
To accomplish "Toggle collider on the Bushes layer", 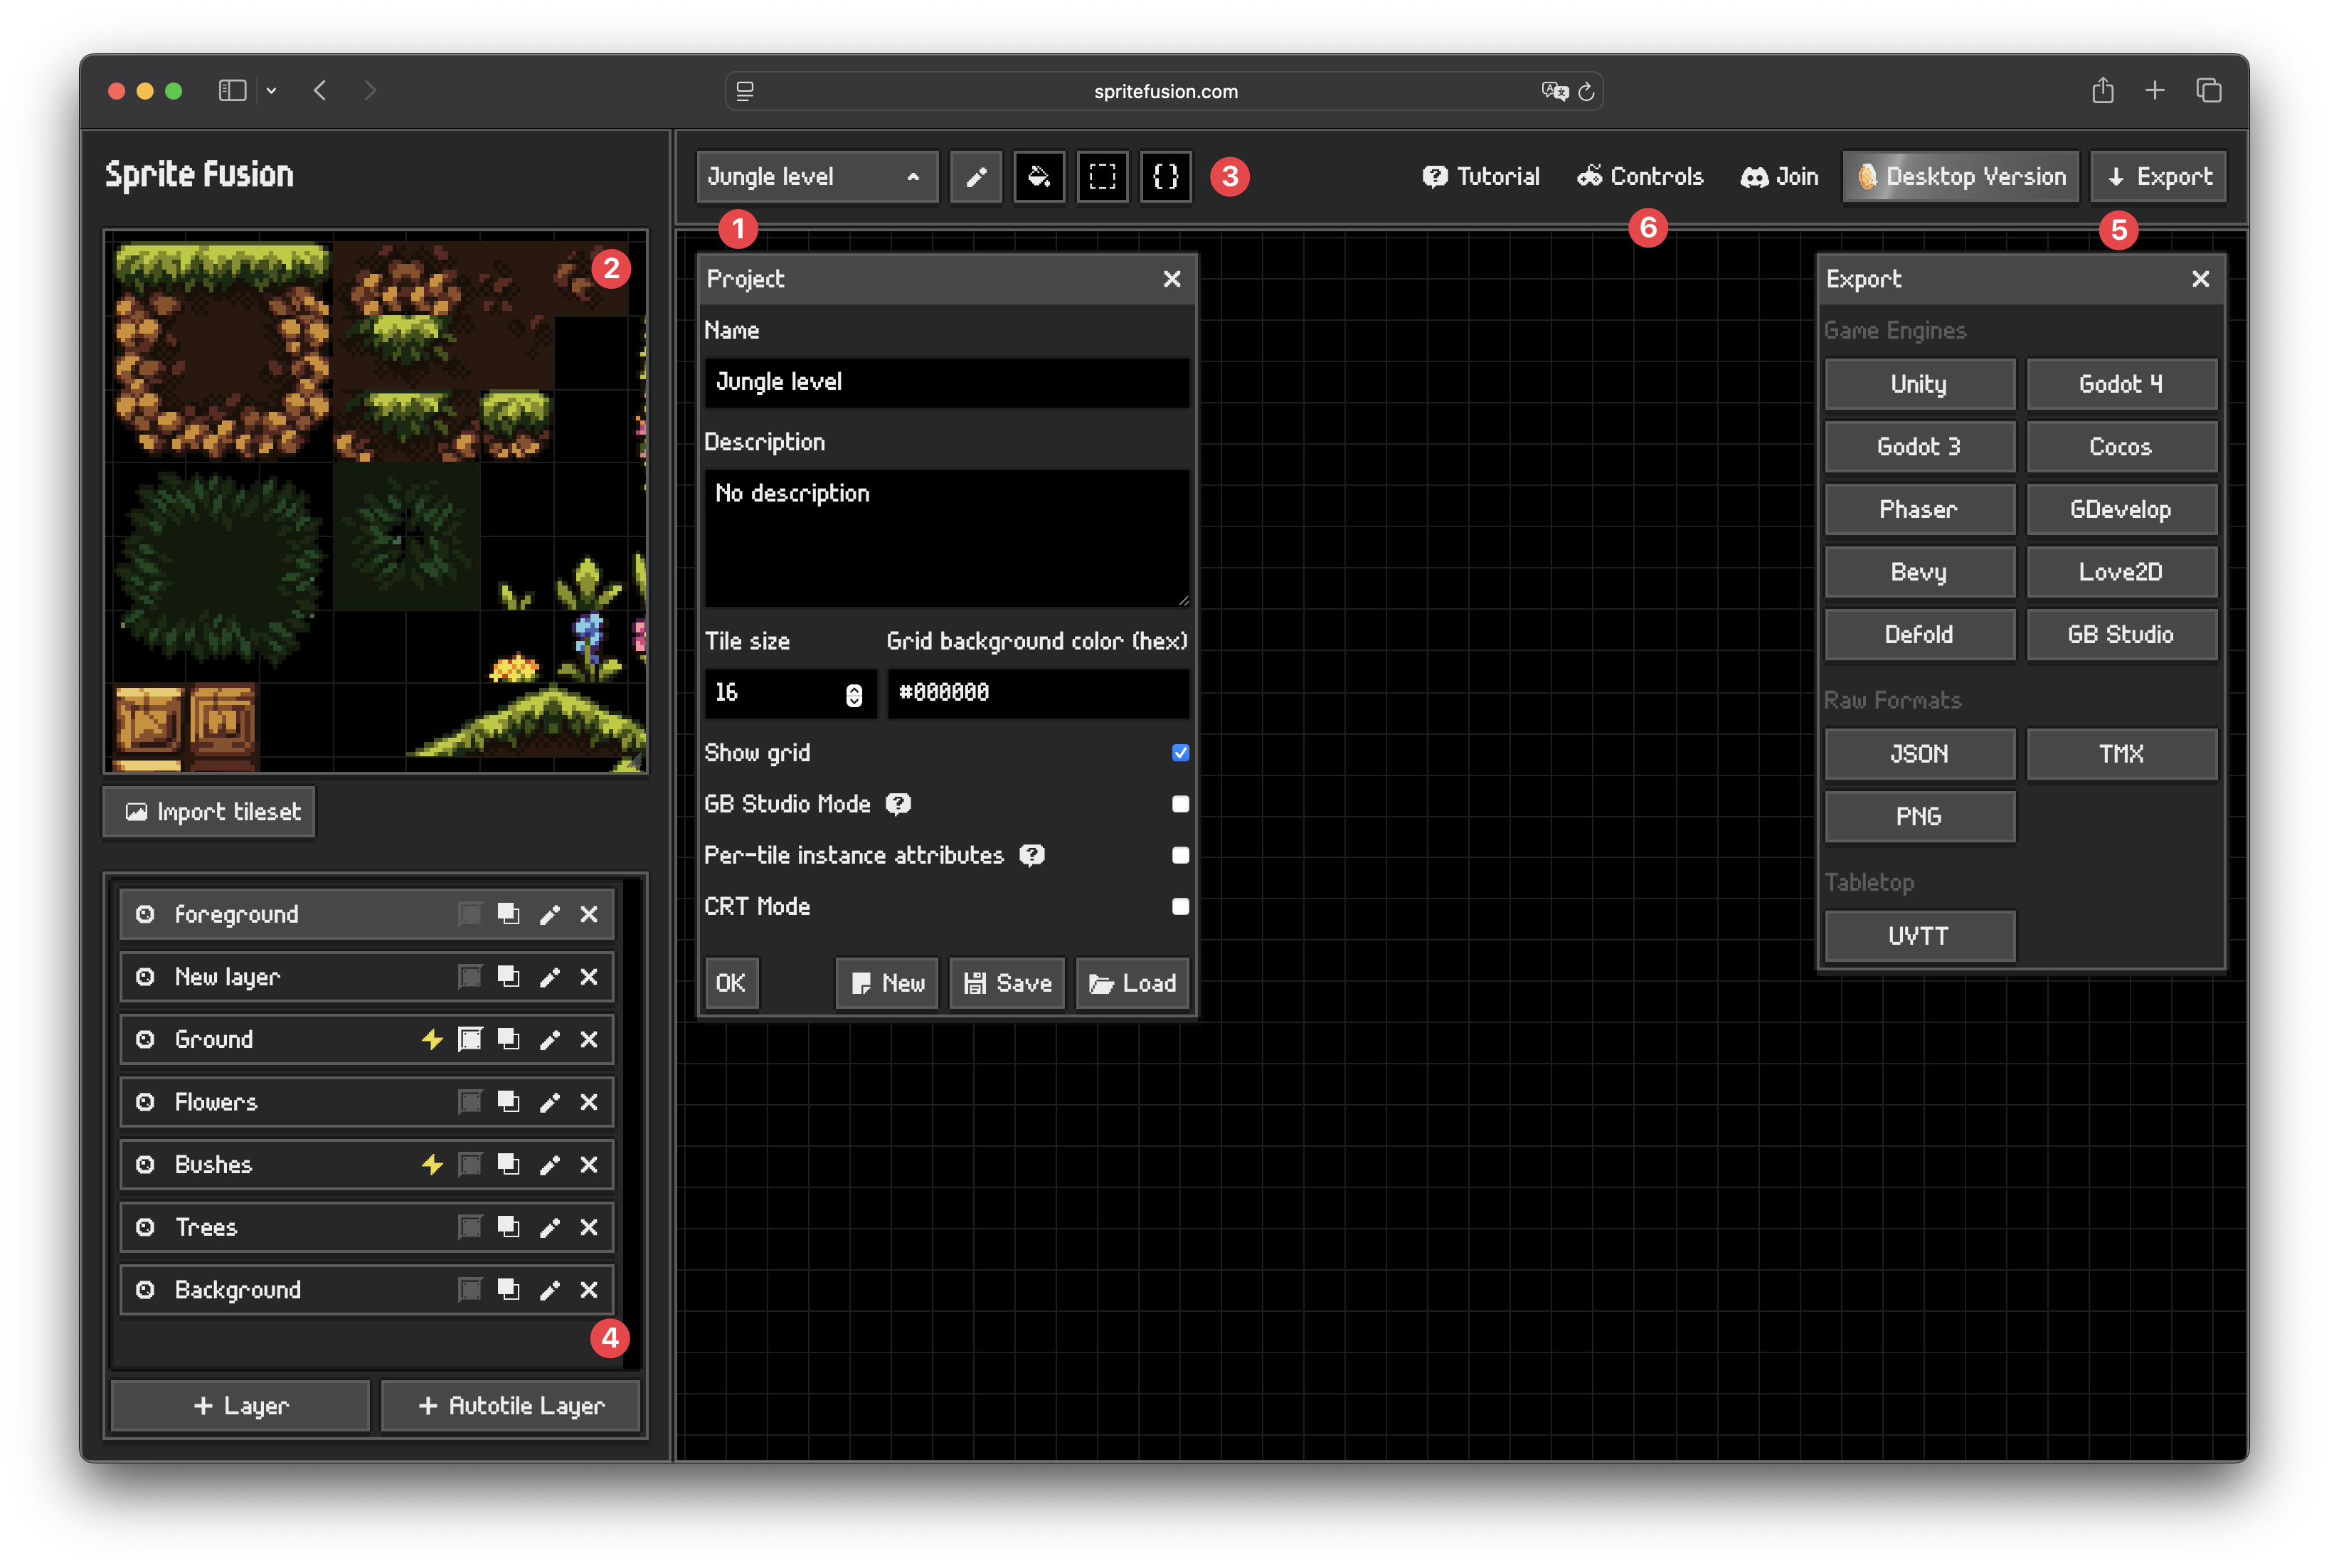I will click(x=469, y=1164).
